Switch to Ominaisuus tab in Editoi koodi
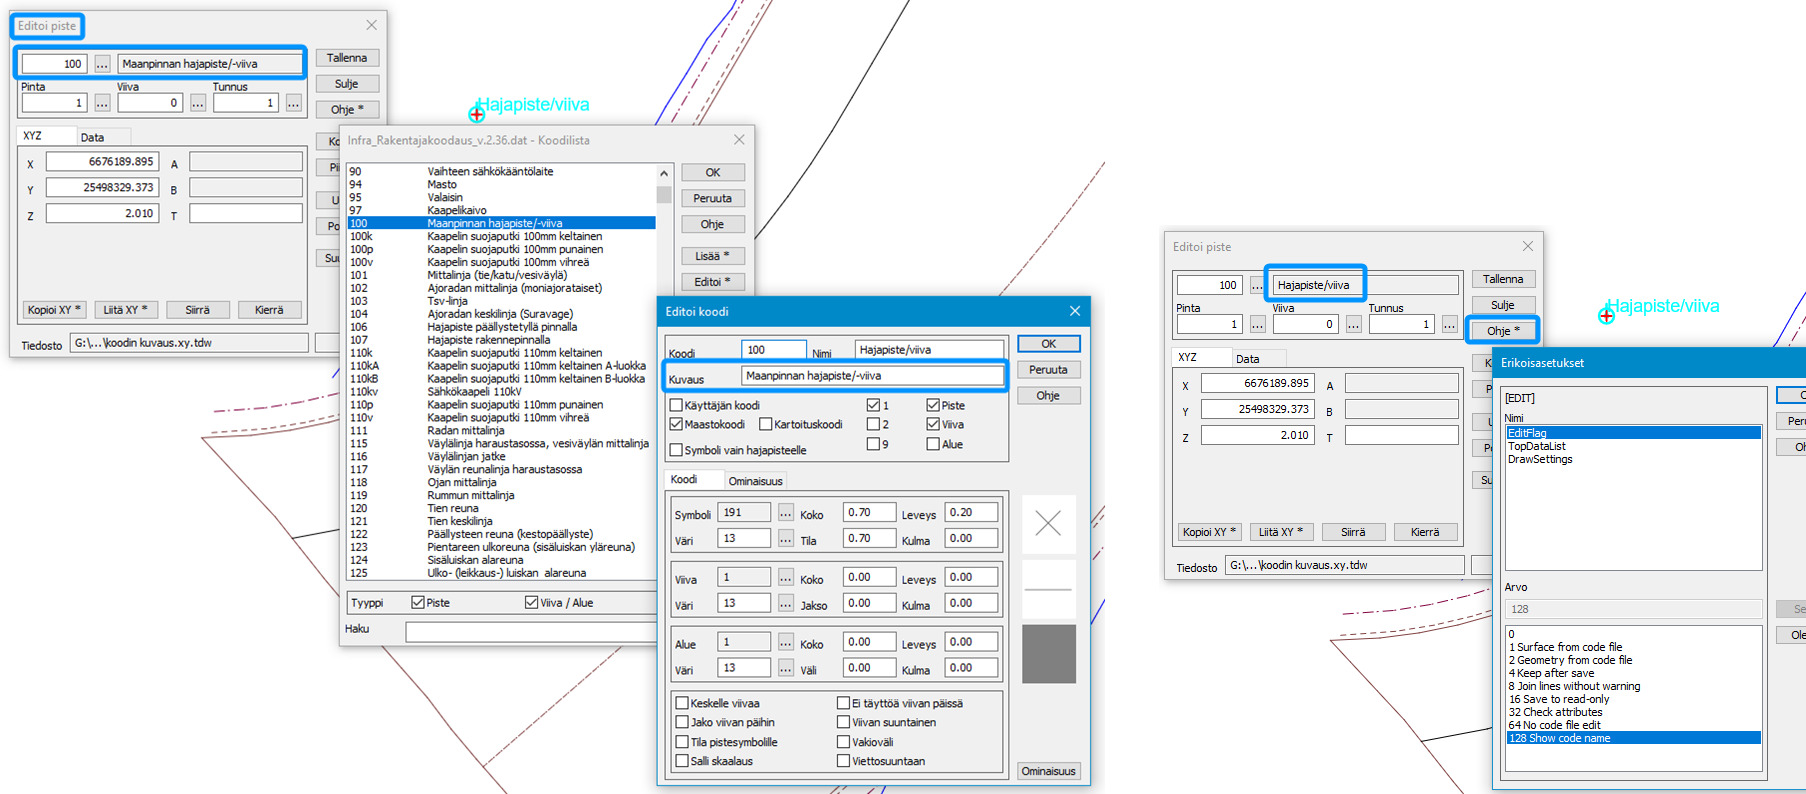The image size is (1806, 794). click(755, 481)
